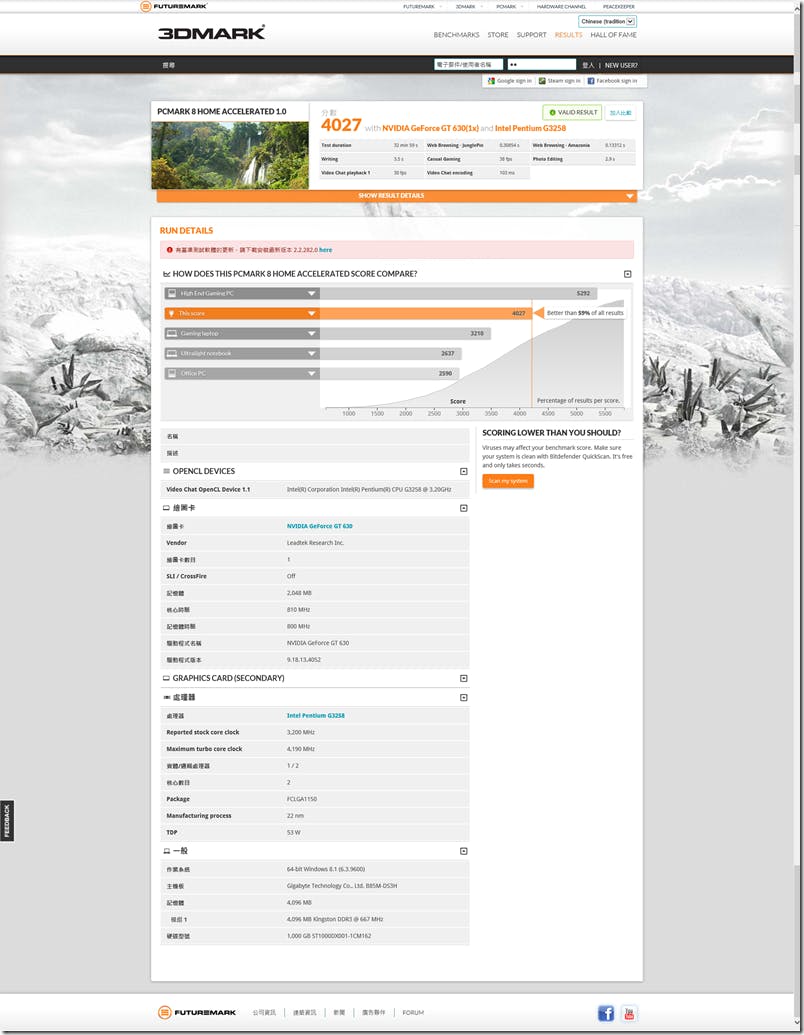Click the monitor icon beside High End Gaming PC
This screenshot has width=804, height=1035.
point(172,293)
